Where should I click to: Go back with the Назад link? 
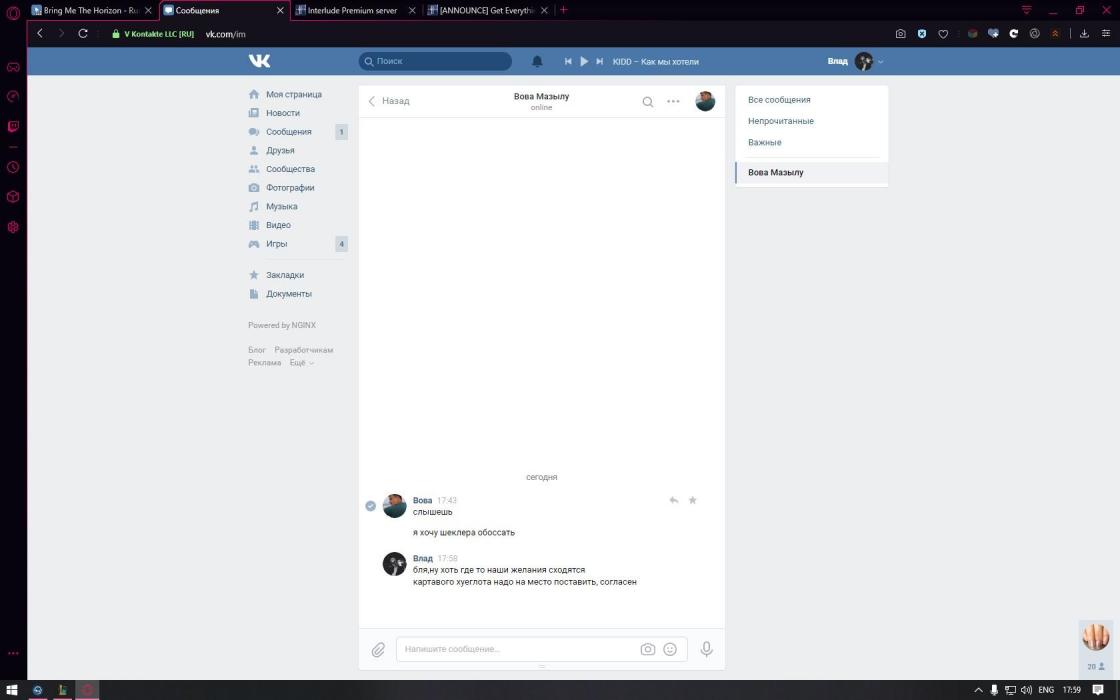(389, 101)
